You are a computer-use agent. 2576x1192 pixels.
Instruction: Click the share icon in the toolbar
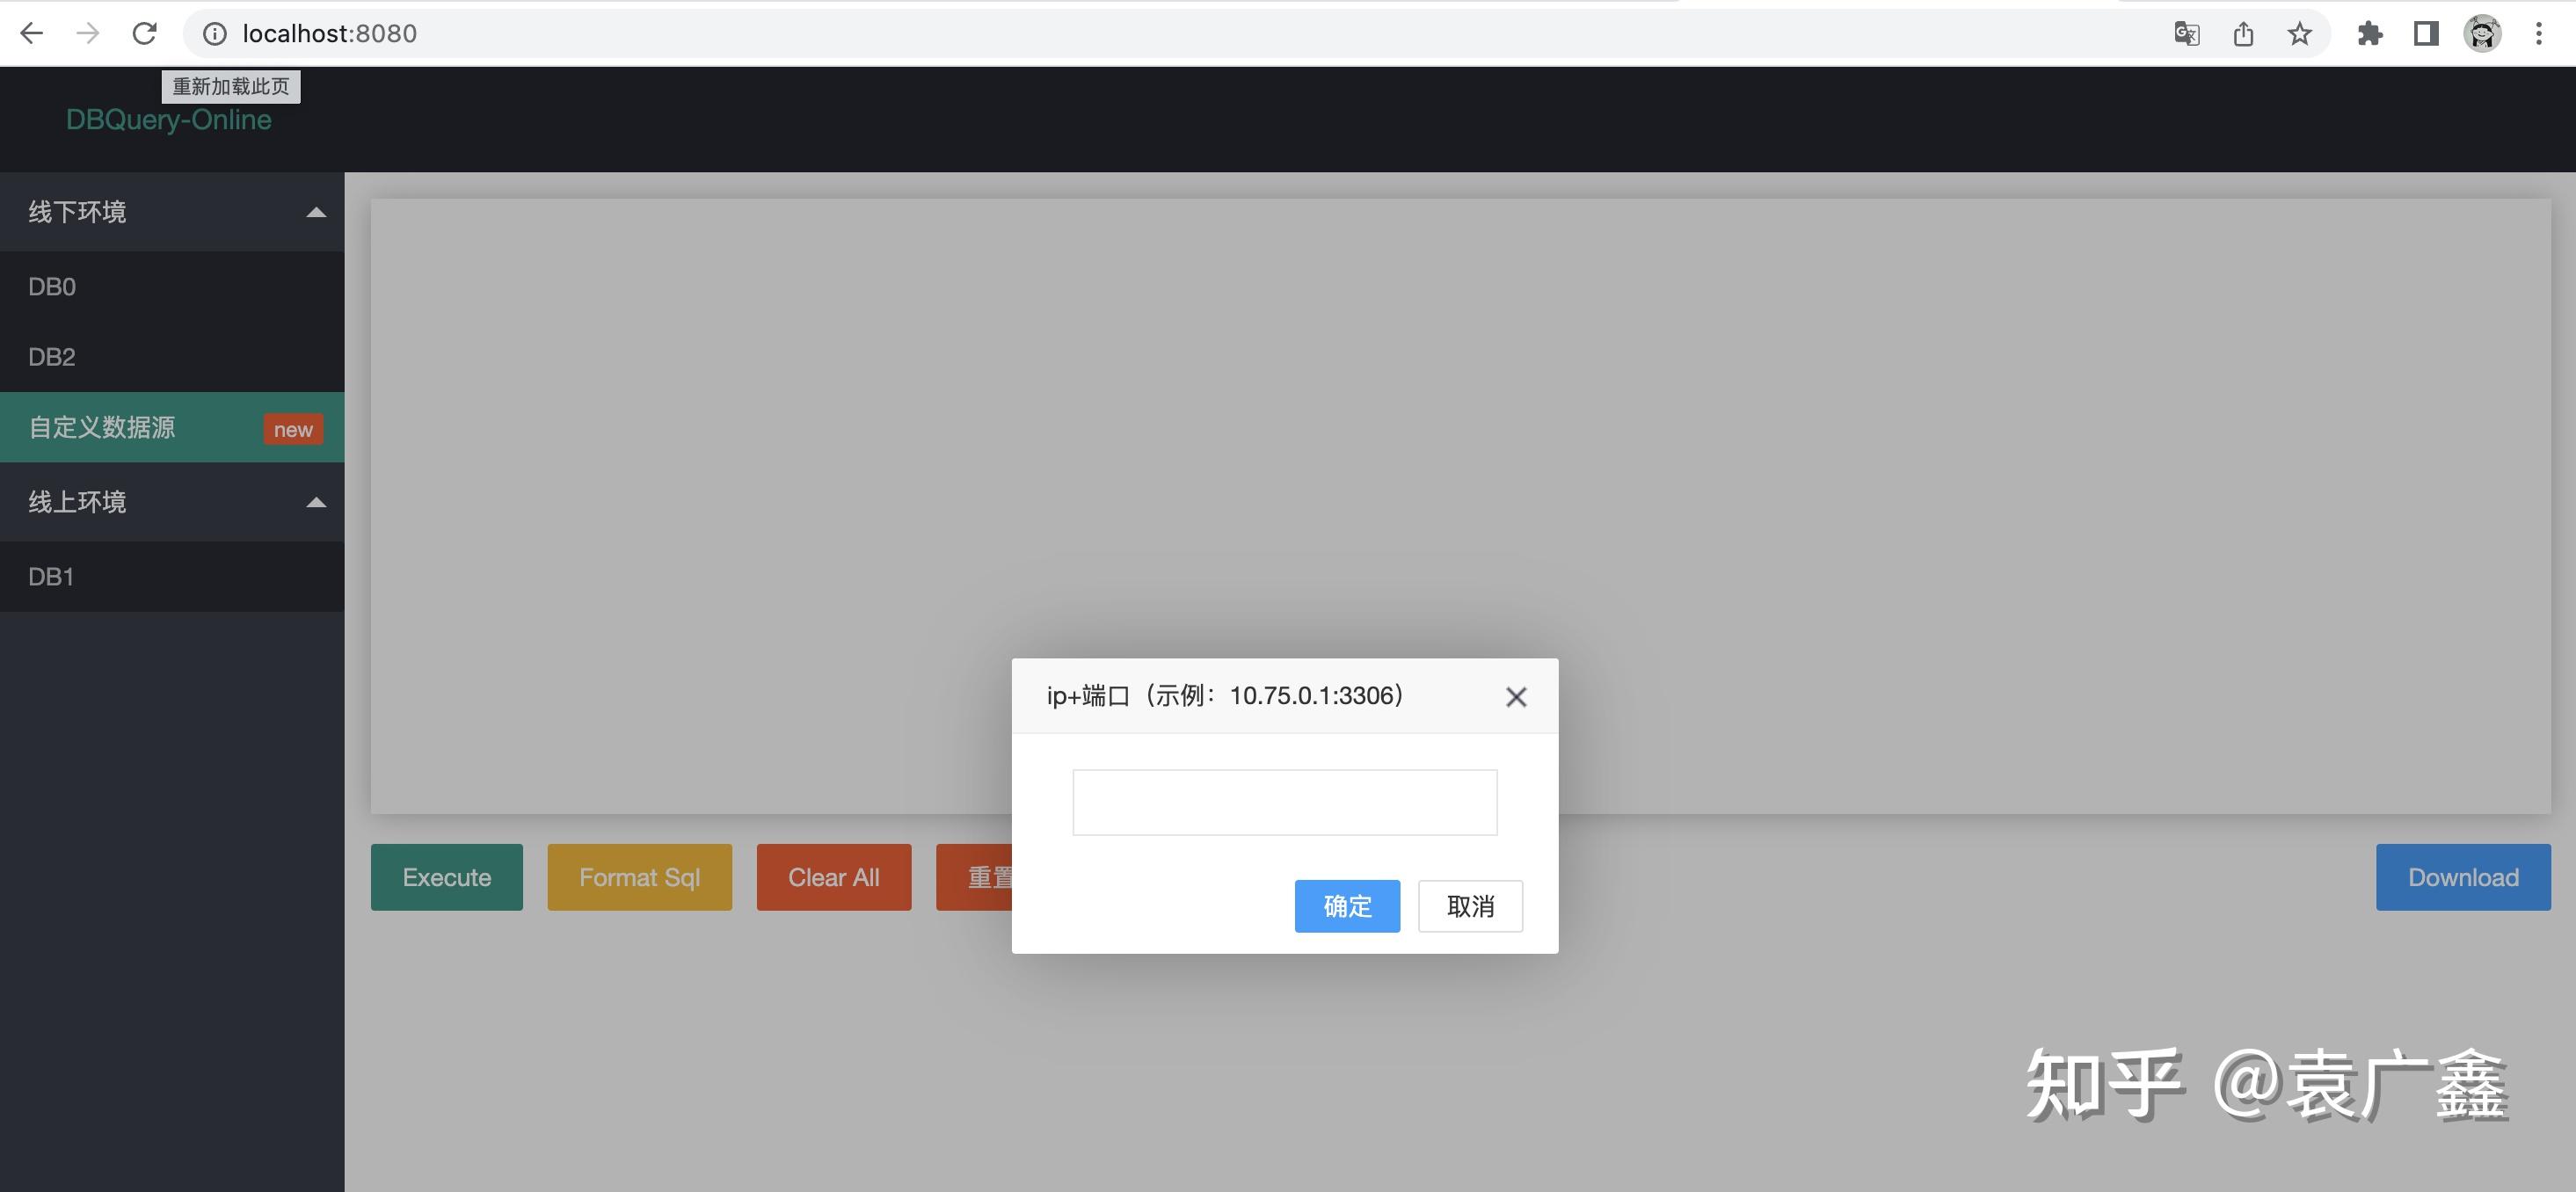pyautogui.click(x=2243, y=33)
